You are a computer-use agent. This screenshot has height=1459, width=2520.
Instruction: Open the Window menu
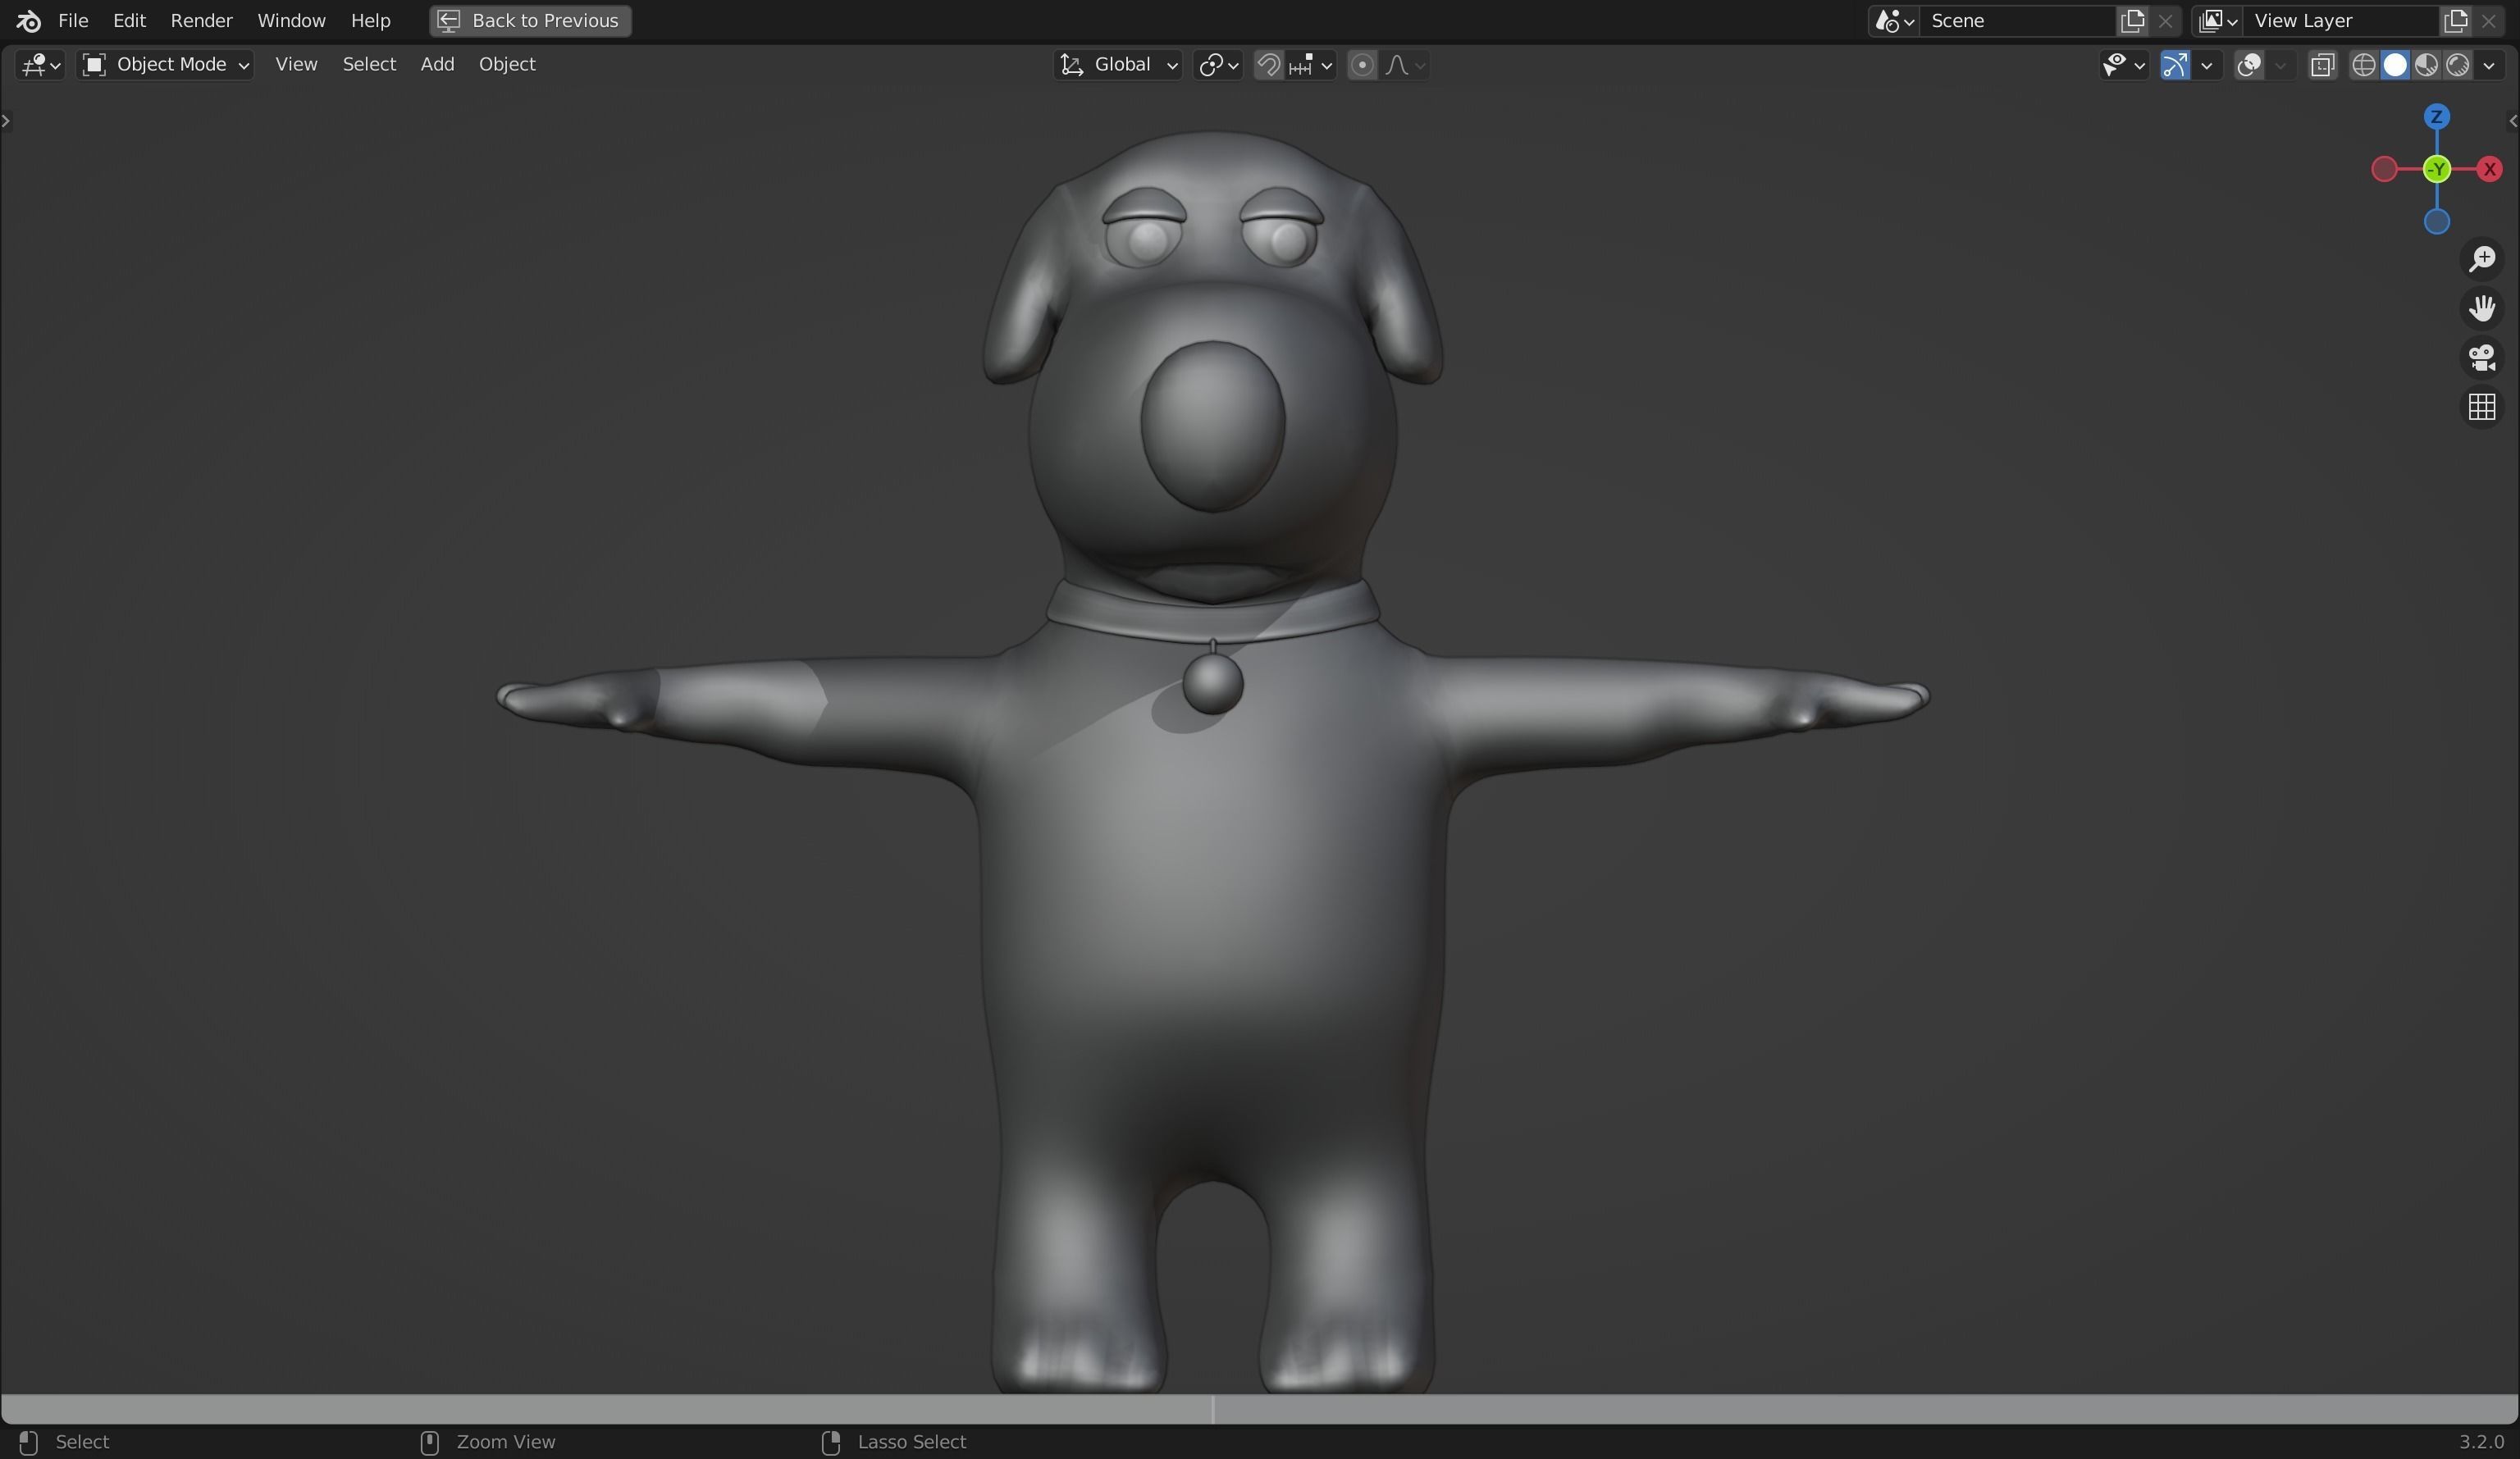(291, 21)
